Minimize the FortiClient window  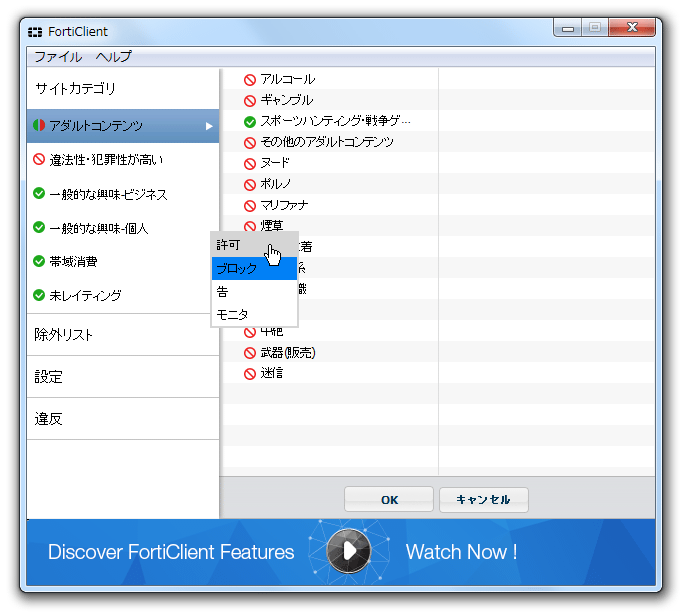pos(568,28)
